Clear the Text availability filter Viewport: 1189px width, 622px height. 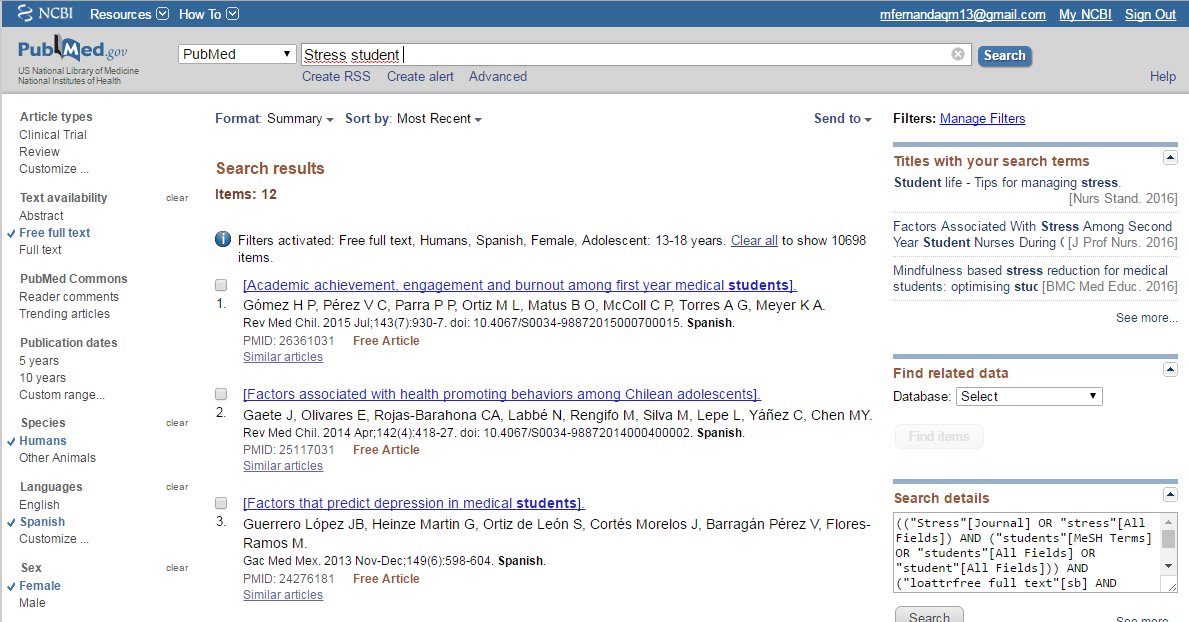pos(177,198)
